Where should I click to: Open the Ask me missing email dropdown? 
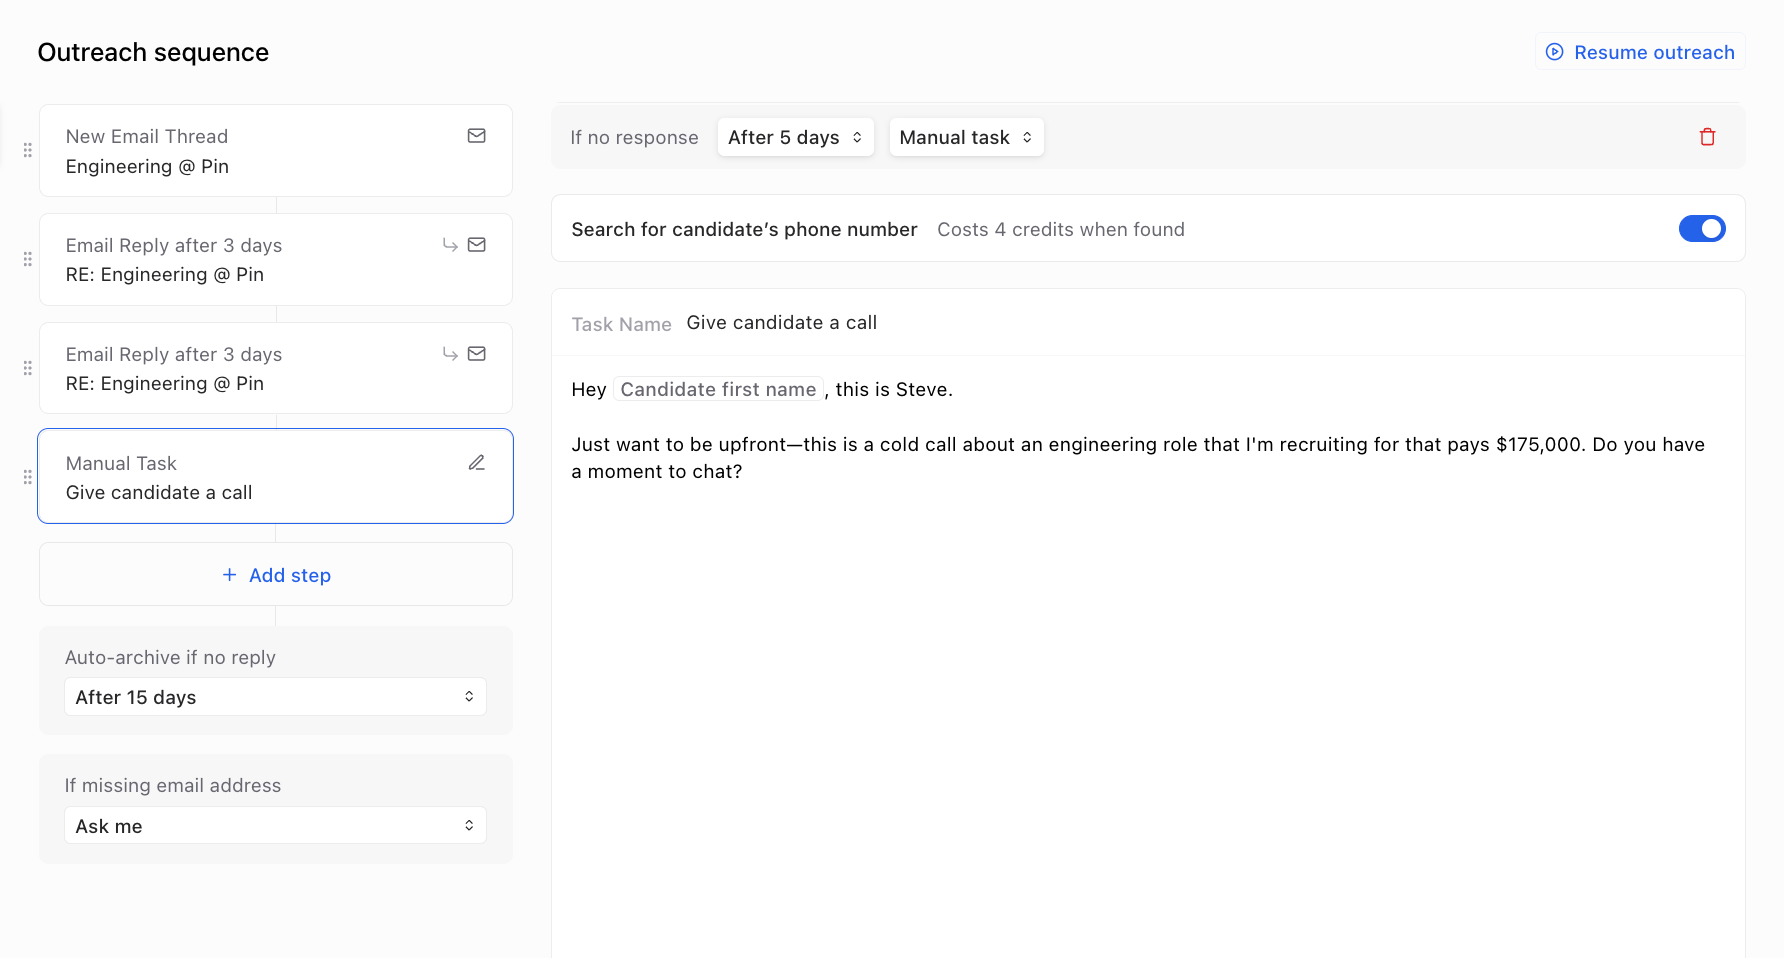(x=275, y=826)
